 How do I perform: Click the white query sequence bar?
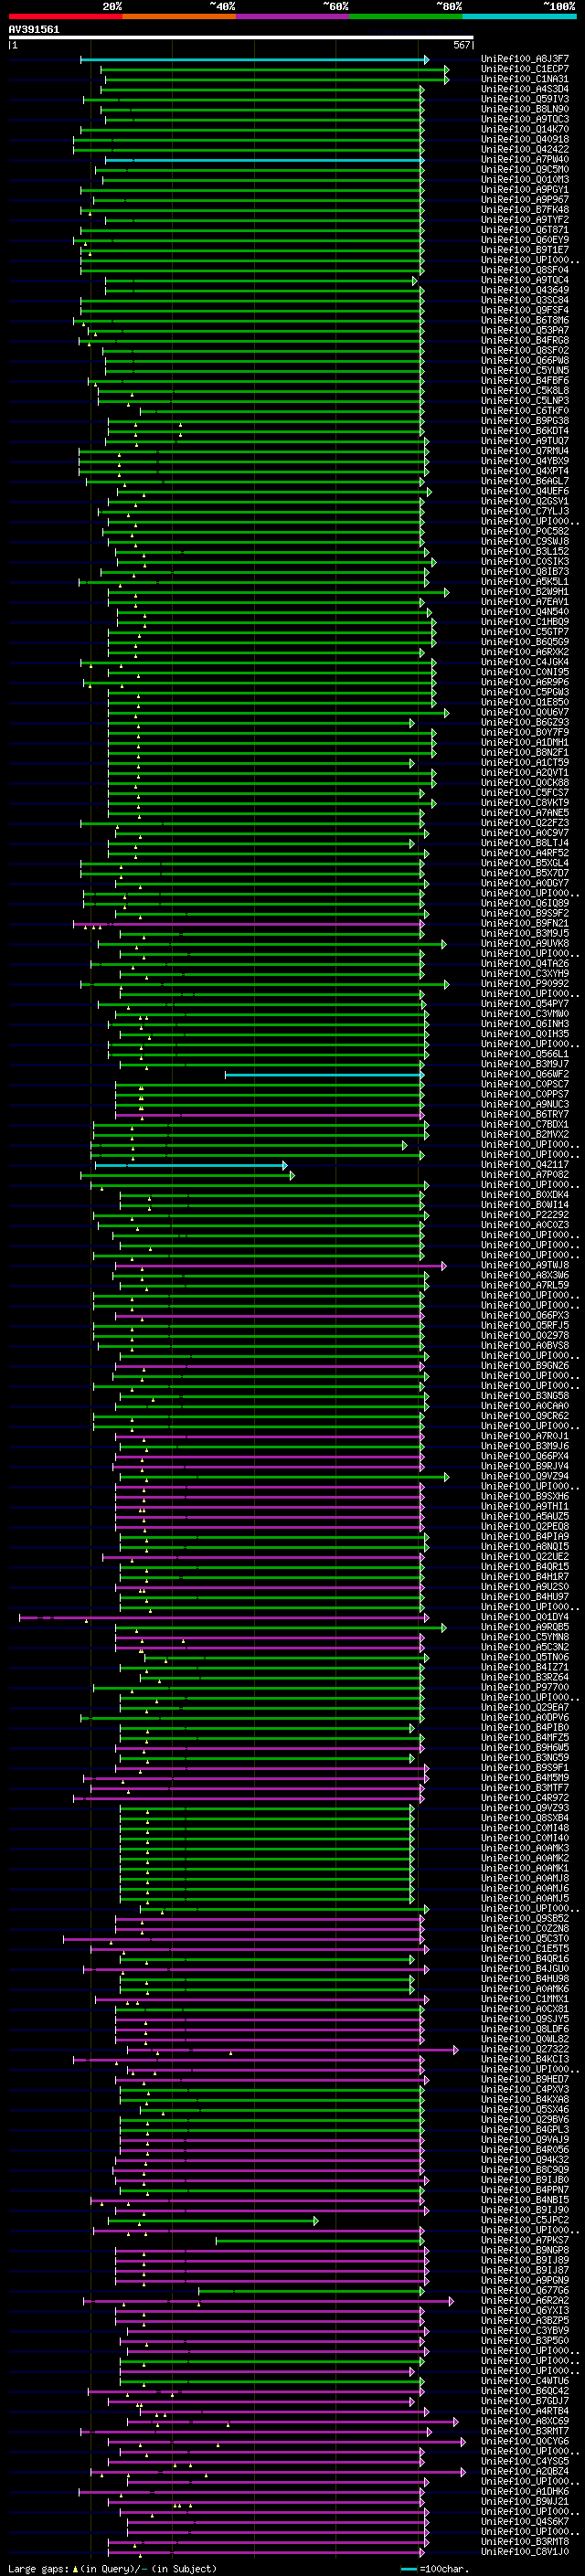240,37
